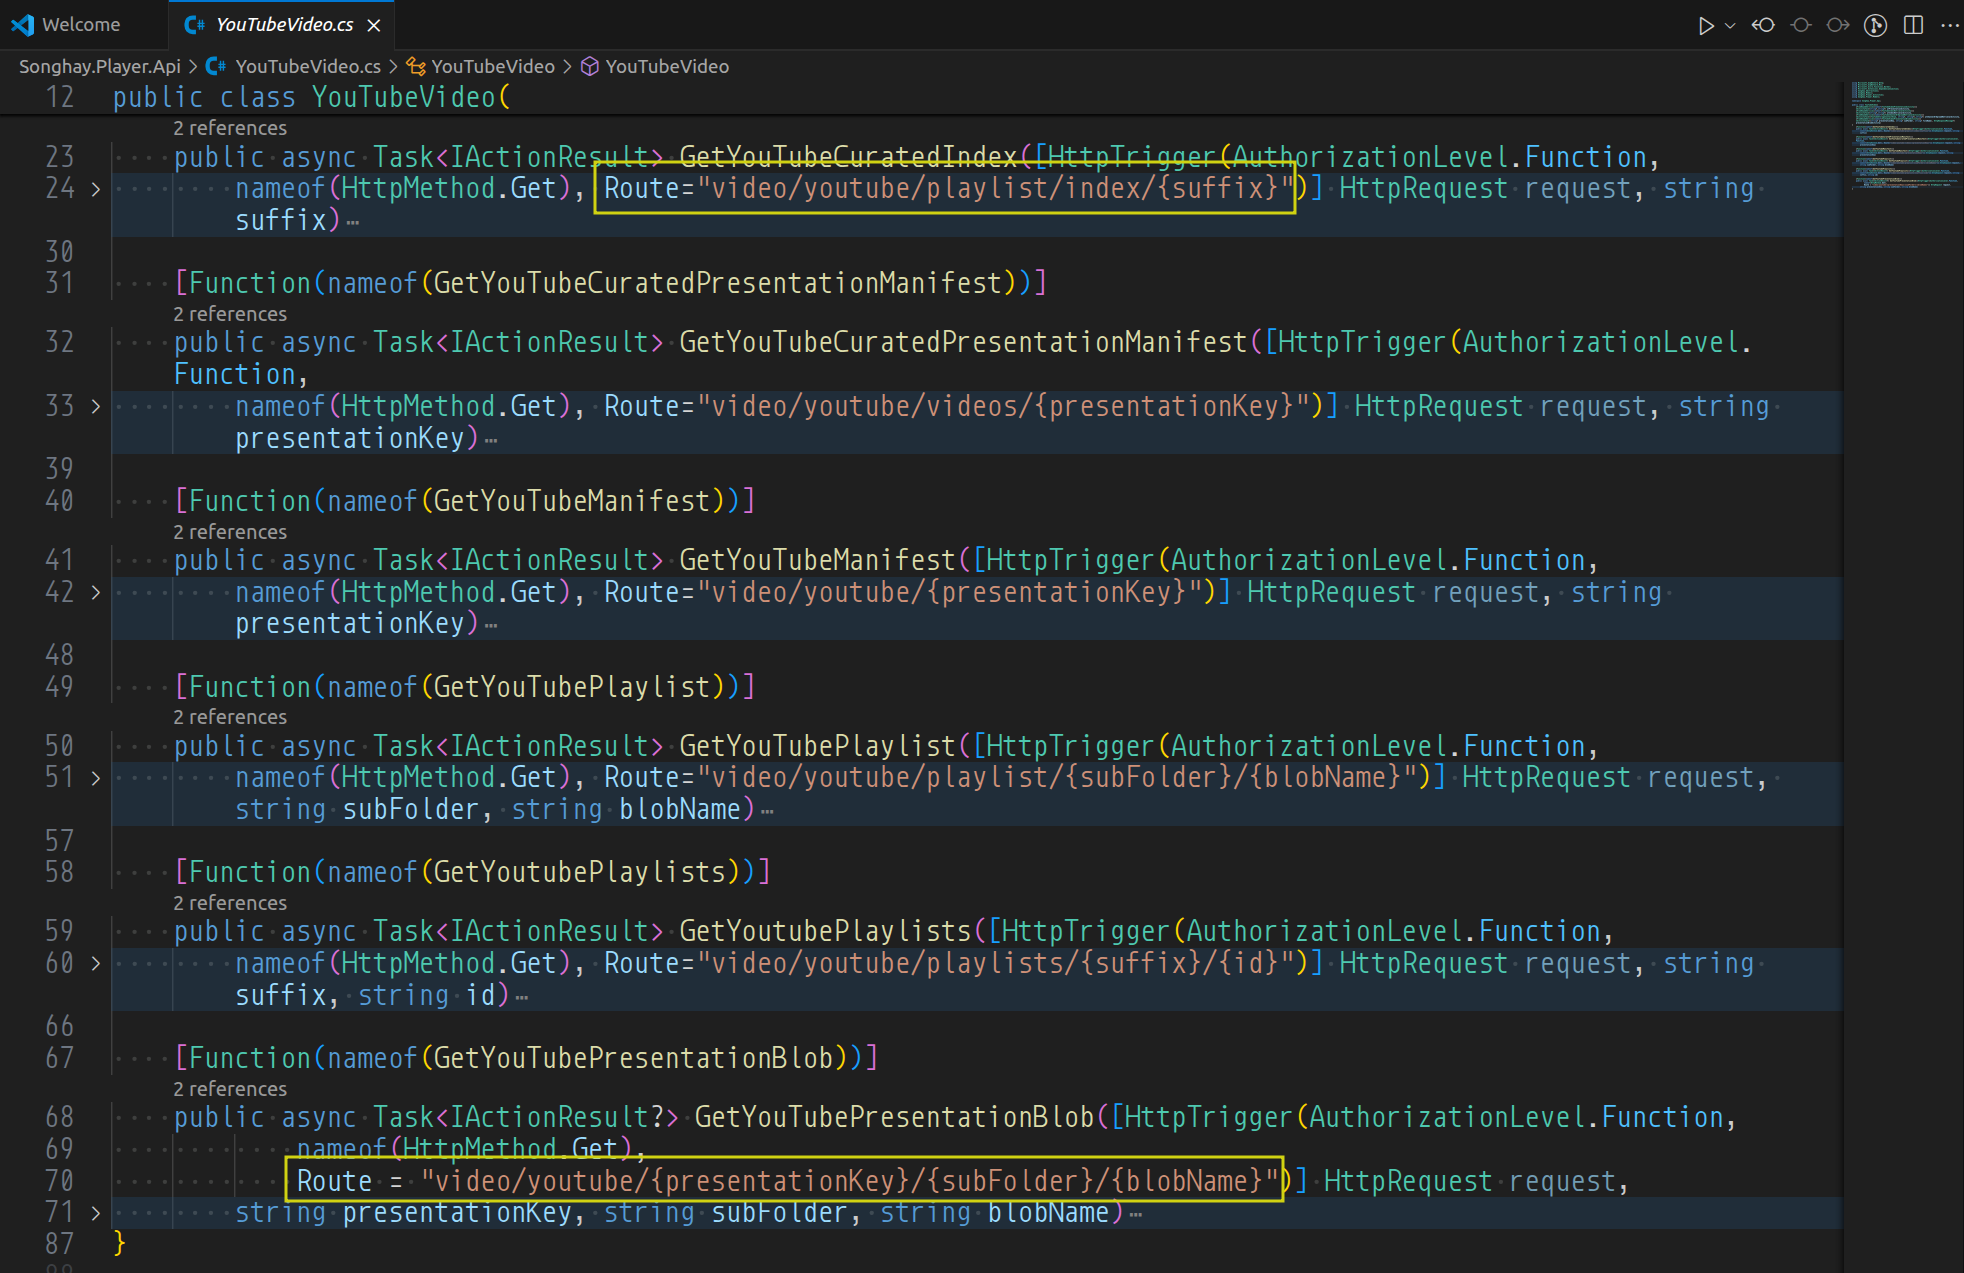The width and height of the screenshot is (1964, 1273).
Task: Click 'Task<IActionResult?>' return type on line 68
Action: (526, 1117)
